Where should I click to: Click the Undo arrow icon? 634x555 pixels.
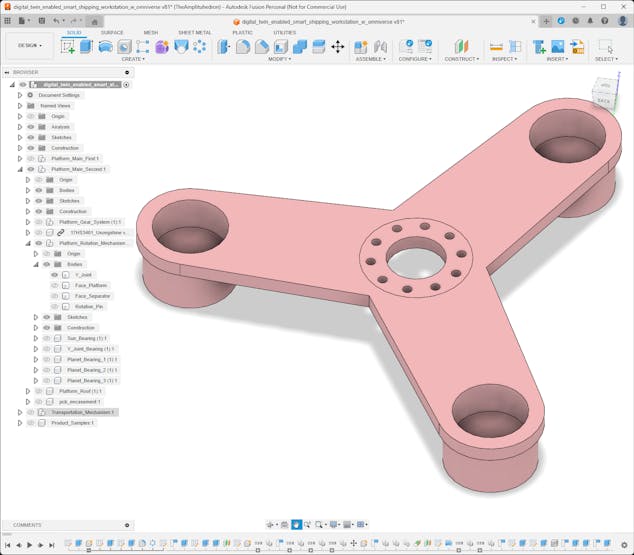point(56,20)
